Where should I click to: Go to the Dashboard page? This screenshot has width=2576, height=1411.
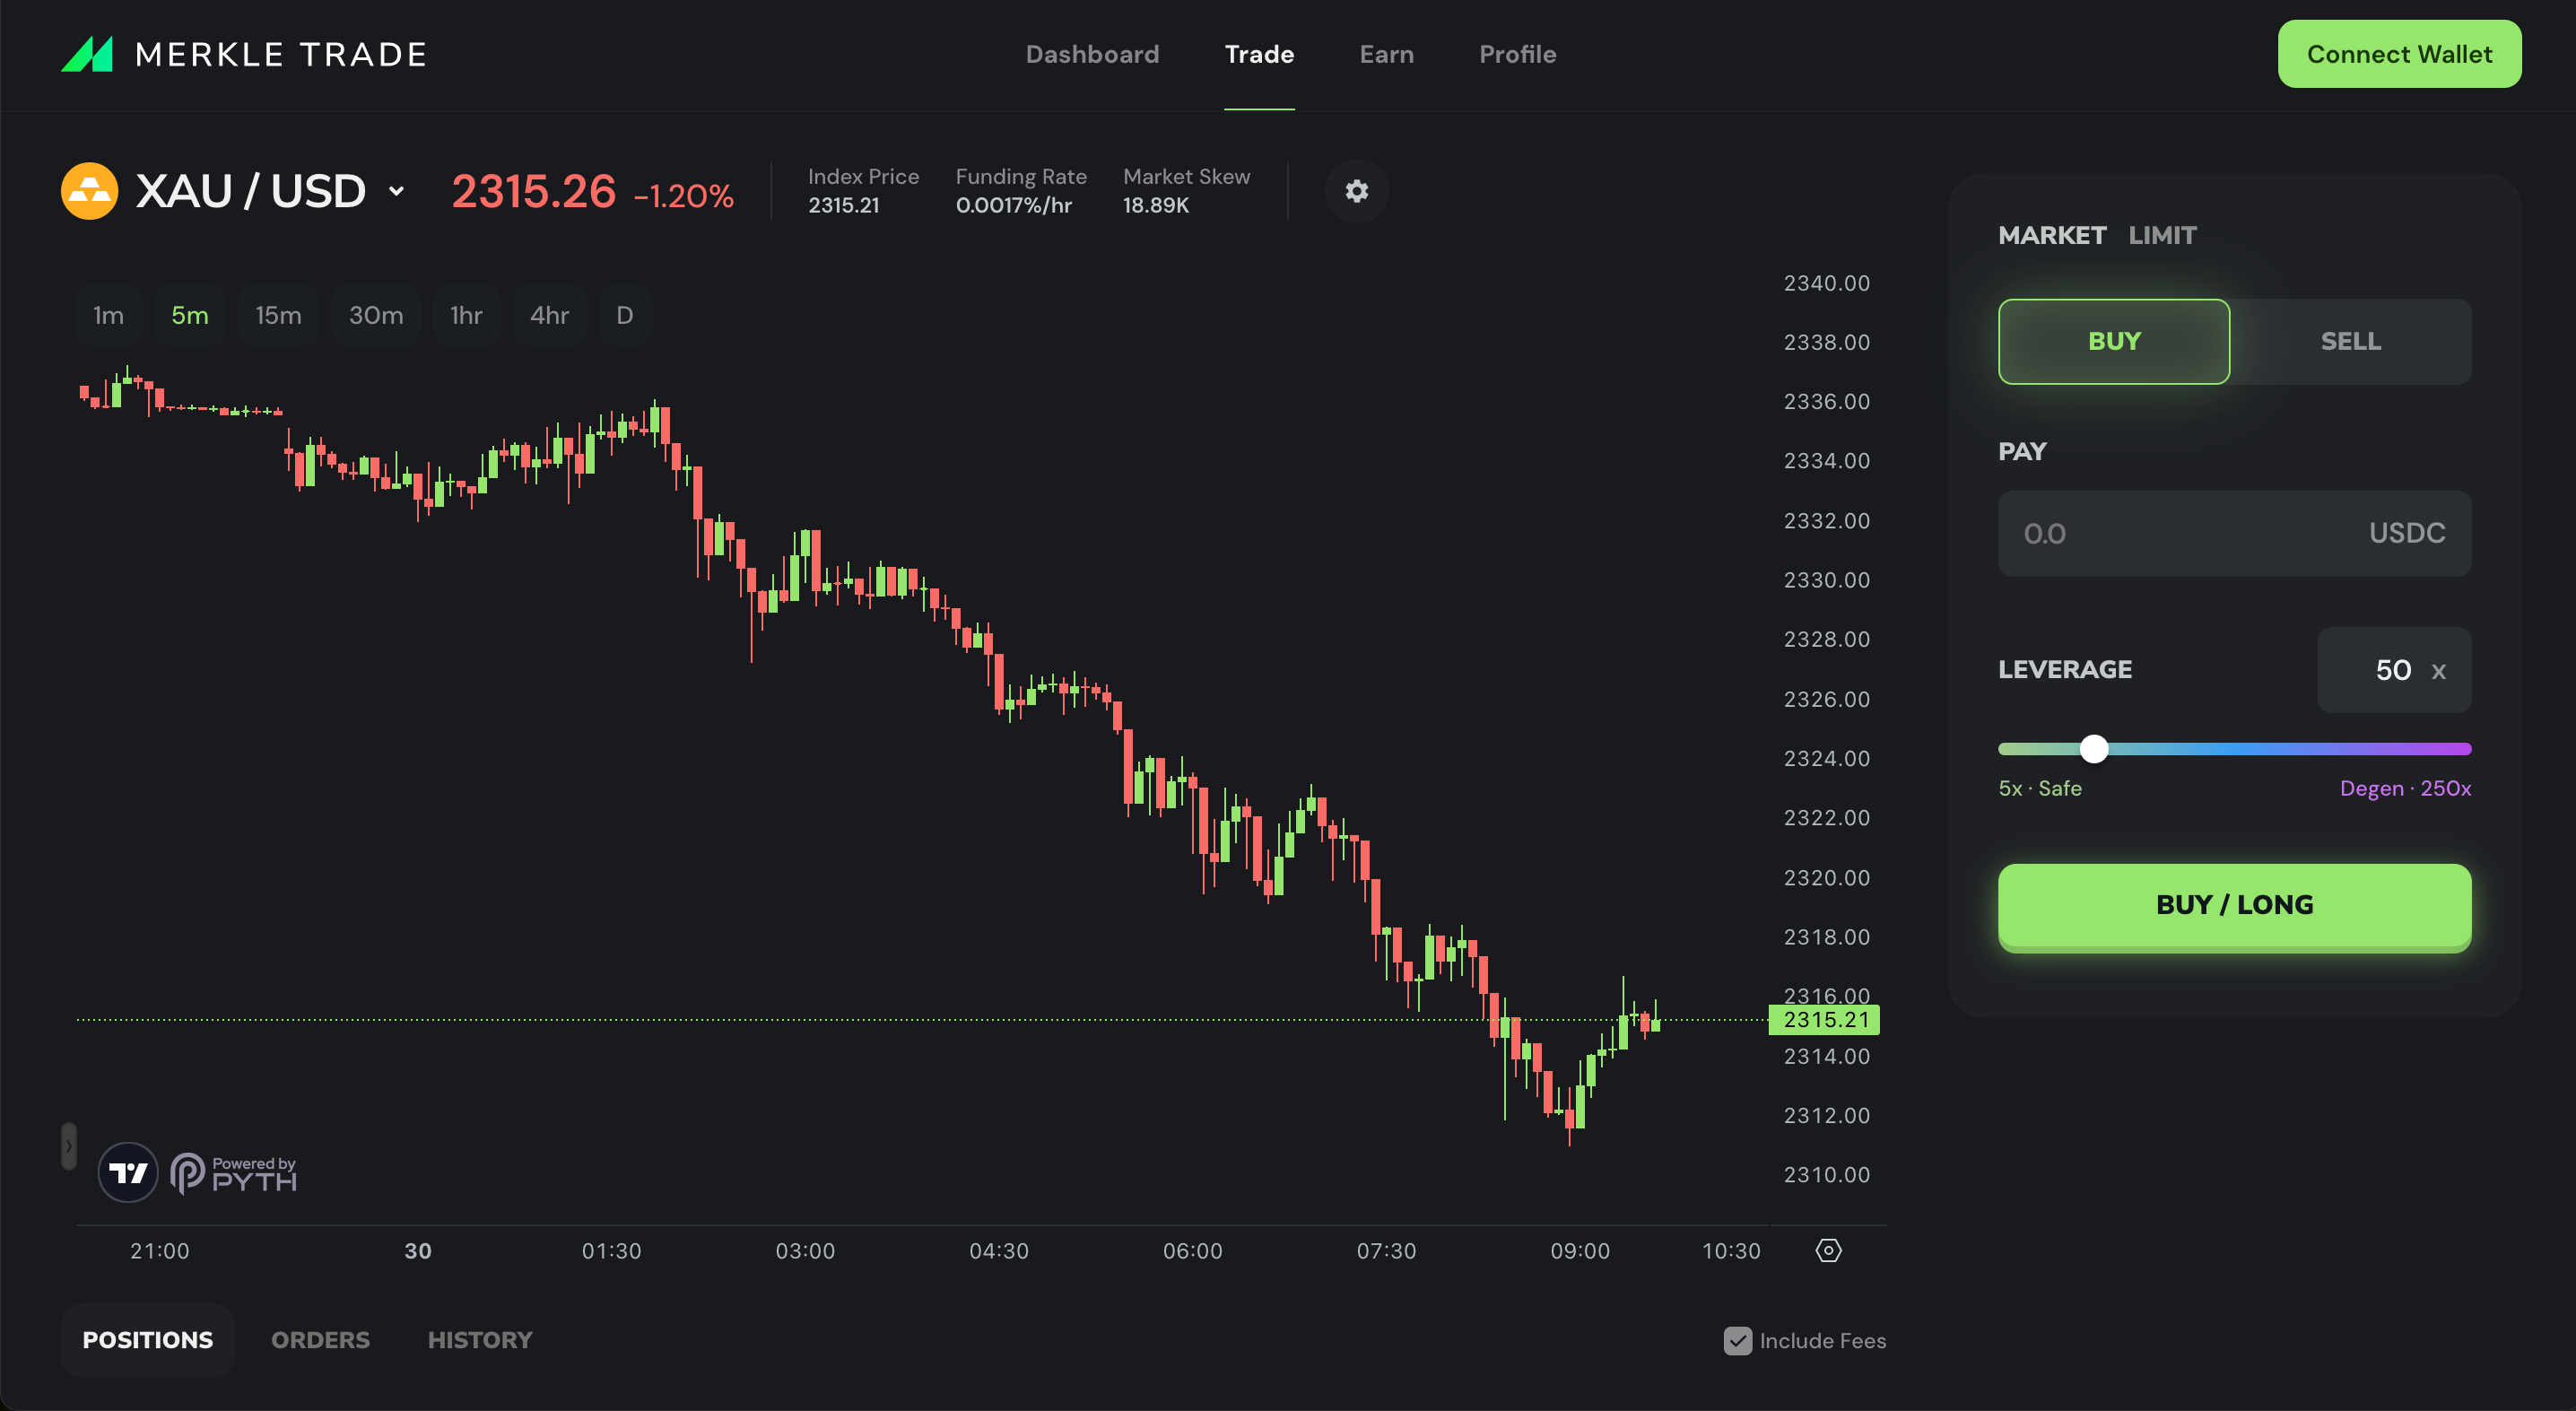pyautogui.click(x=1092, y=54)
